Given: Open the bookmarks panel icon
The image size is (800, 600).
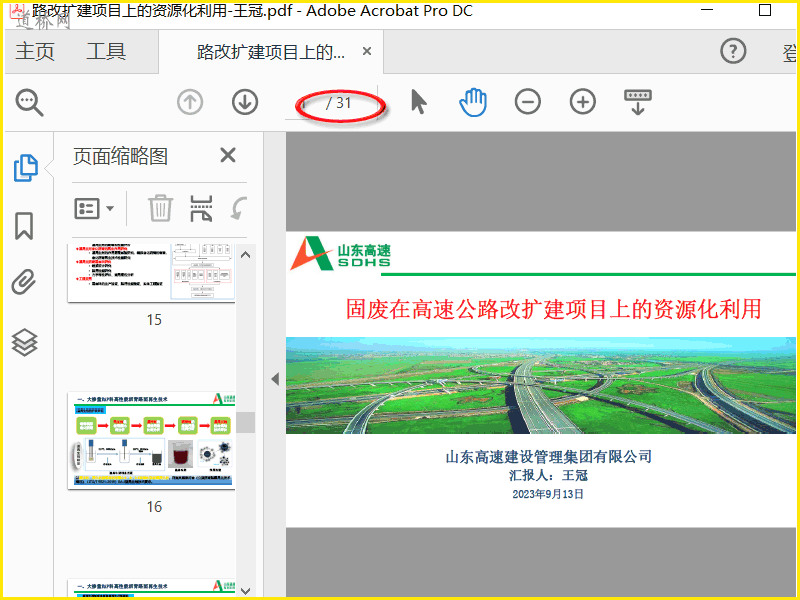Looking at the screenshot, I should pyautogui.click(x=24, y=226).
